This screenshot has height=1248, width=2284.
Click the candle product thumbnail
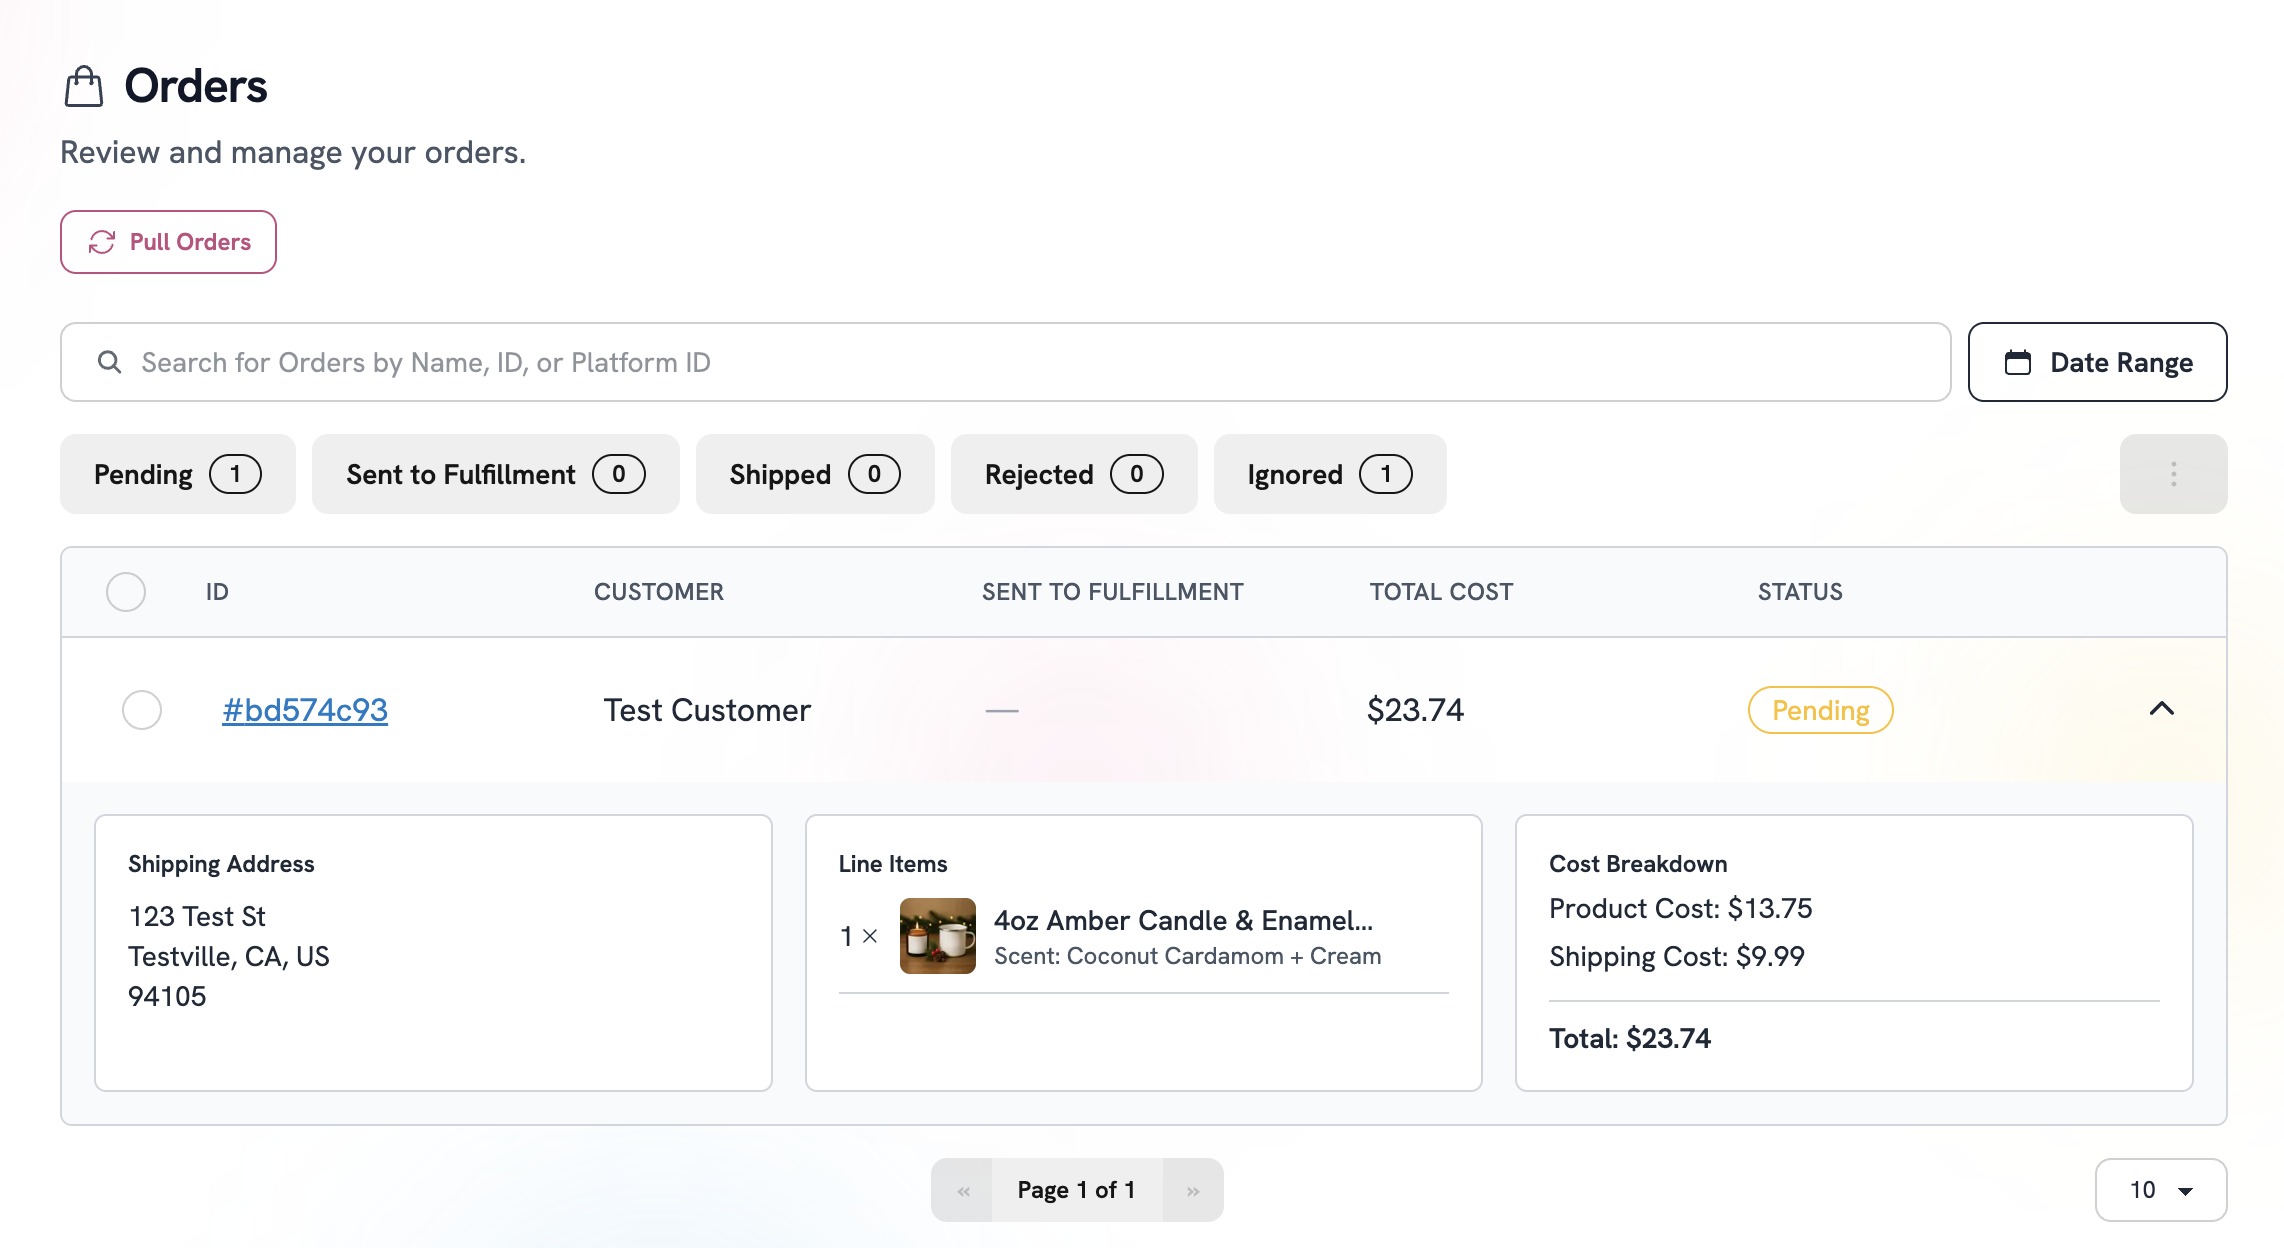[x=937, y=936]
